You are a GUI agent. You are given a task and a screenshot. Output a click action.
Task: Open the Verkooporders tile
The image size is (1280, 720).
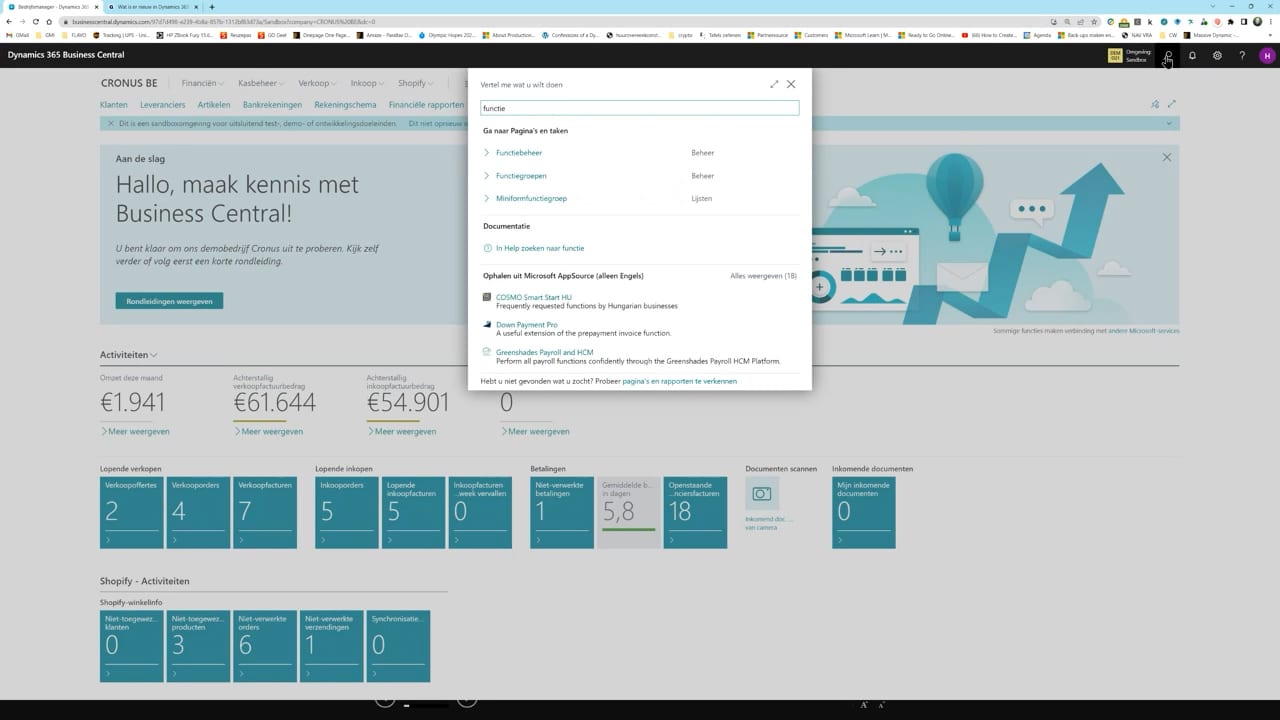(198, 513)
